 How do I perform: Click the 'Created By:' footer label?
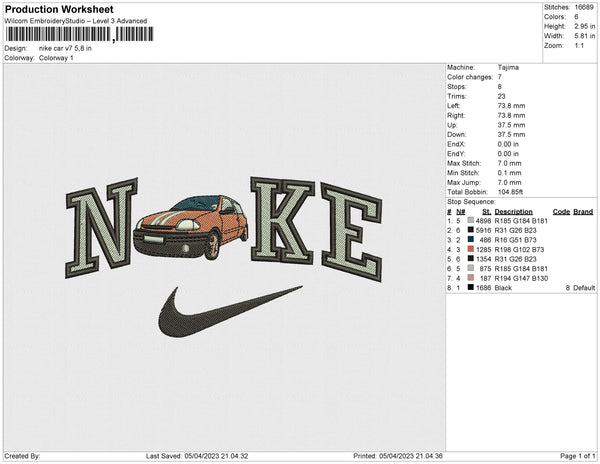tap(22, 456)
